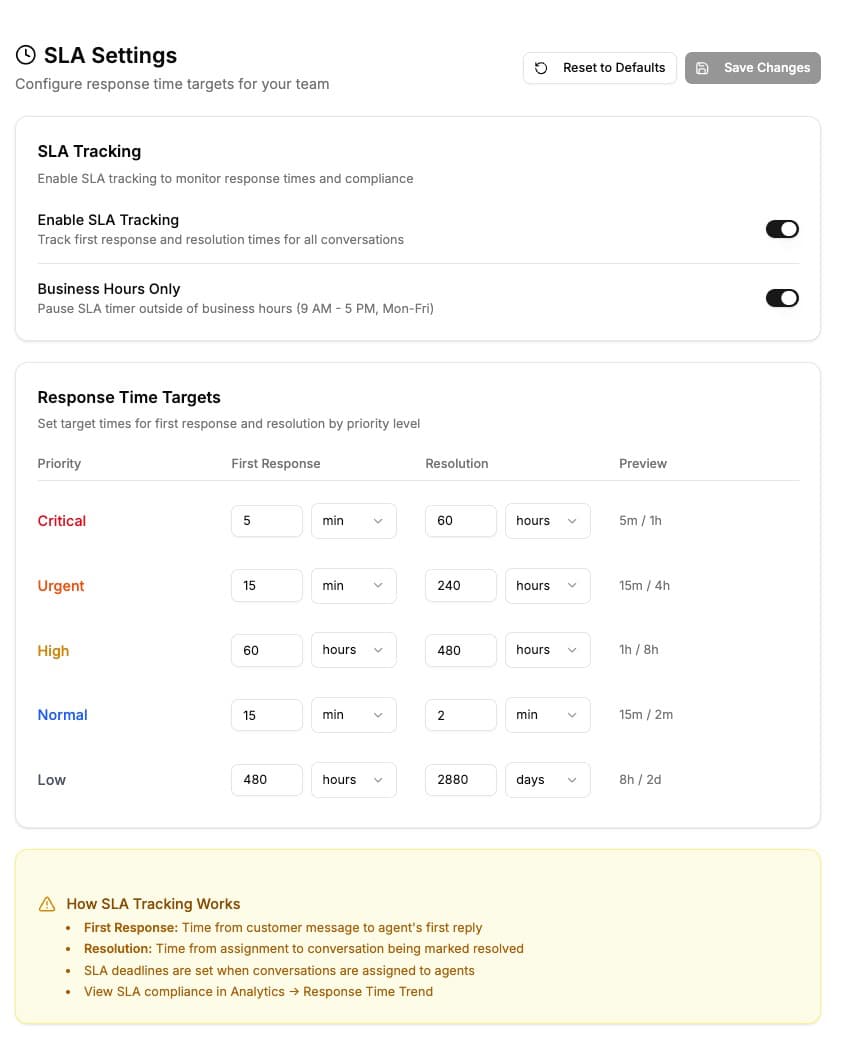Click the warning triangle icon in info box
The image size is (849, 1048).
pyautogui.click(x=47, y=904)
